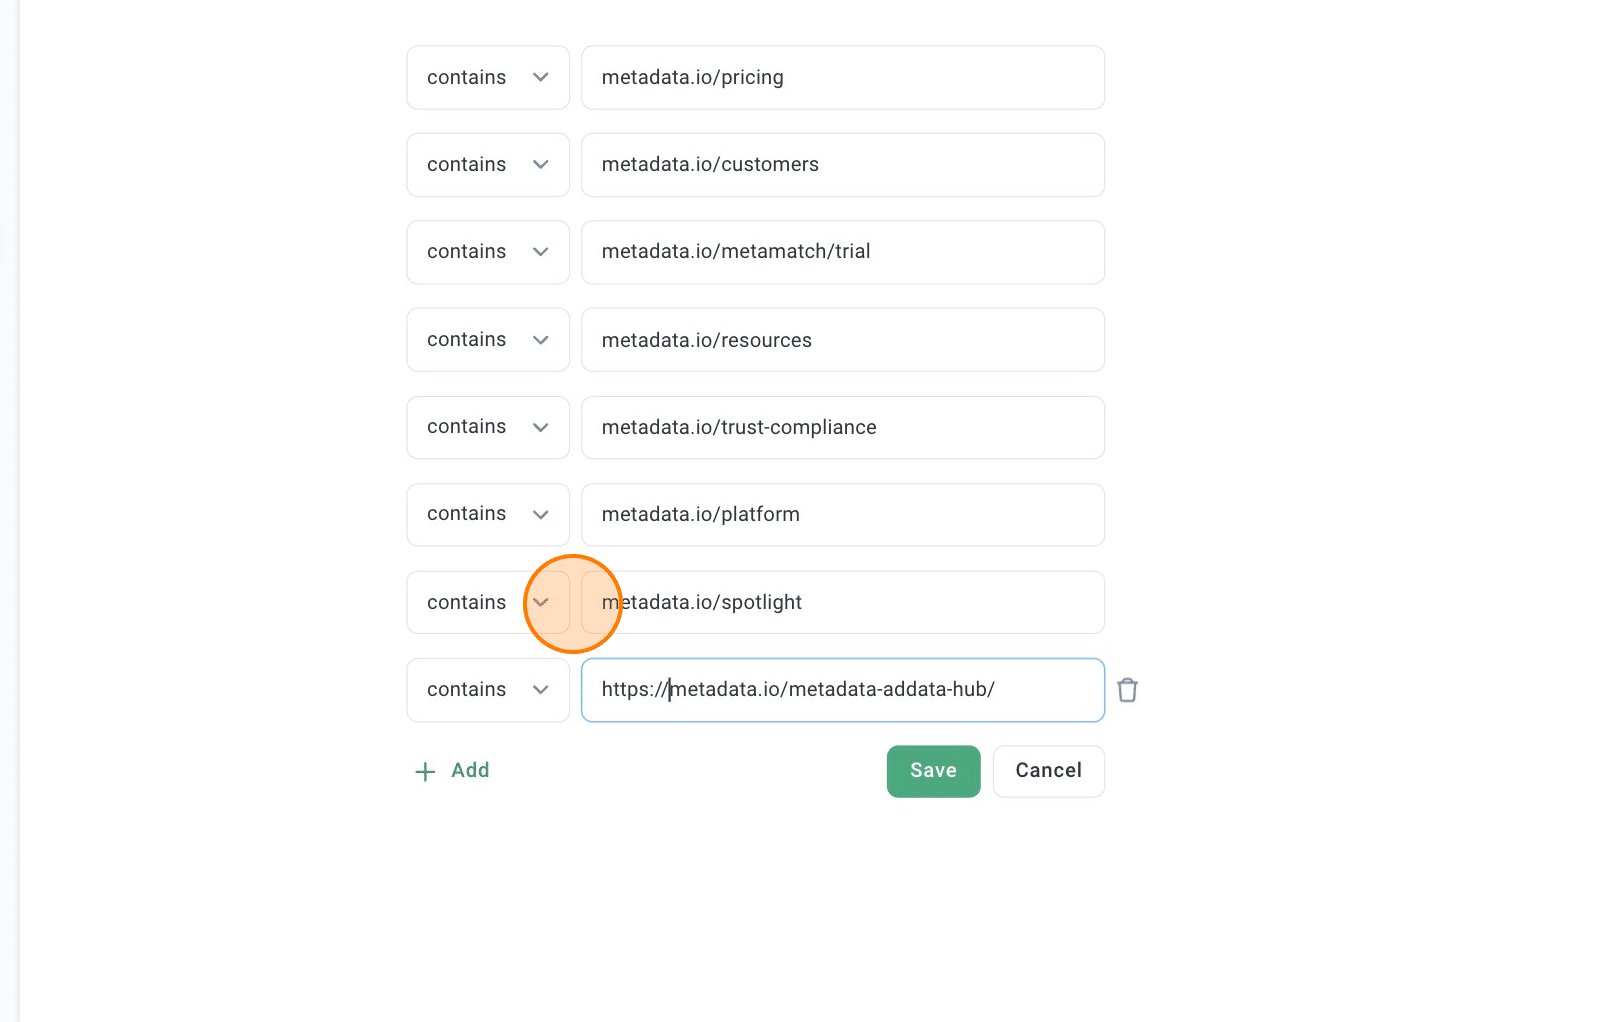The height and width of the screenshot is (1022, 1605).
Task: Cancel editing the URL rules
Action: (x=1048, y=771)
